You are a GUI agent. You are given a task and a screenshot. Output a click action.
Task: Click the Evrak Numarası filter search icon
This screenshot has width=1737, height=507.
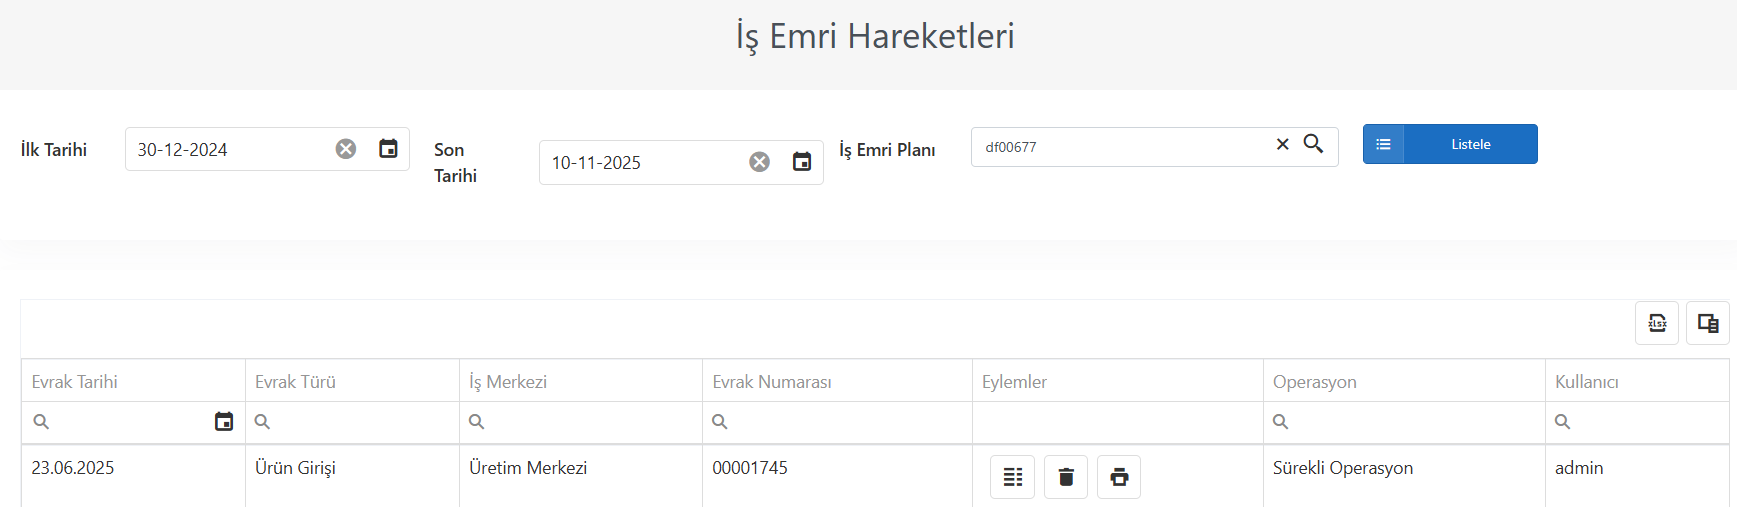pyautogui.click(x=720, y=422)
